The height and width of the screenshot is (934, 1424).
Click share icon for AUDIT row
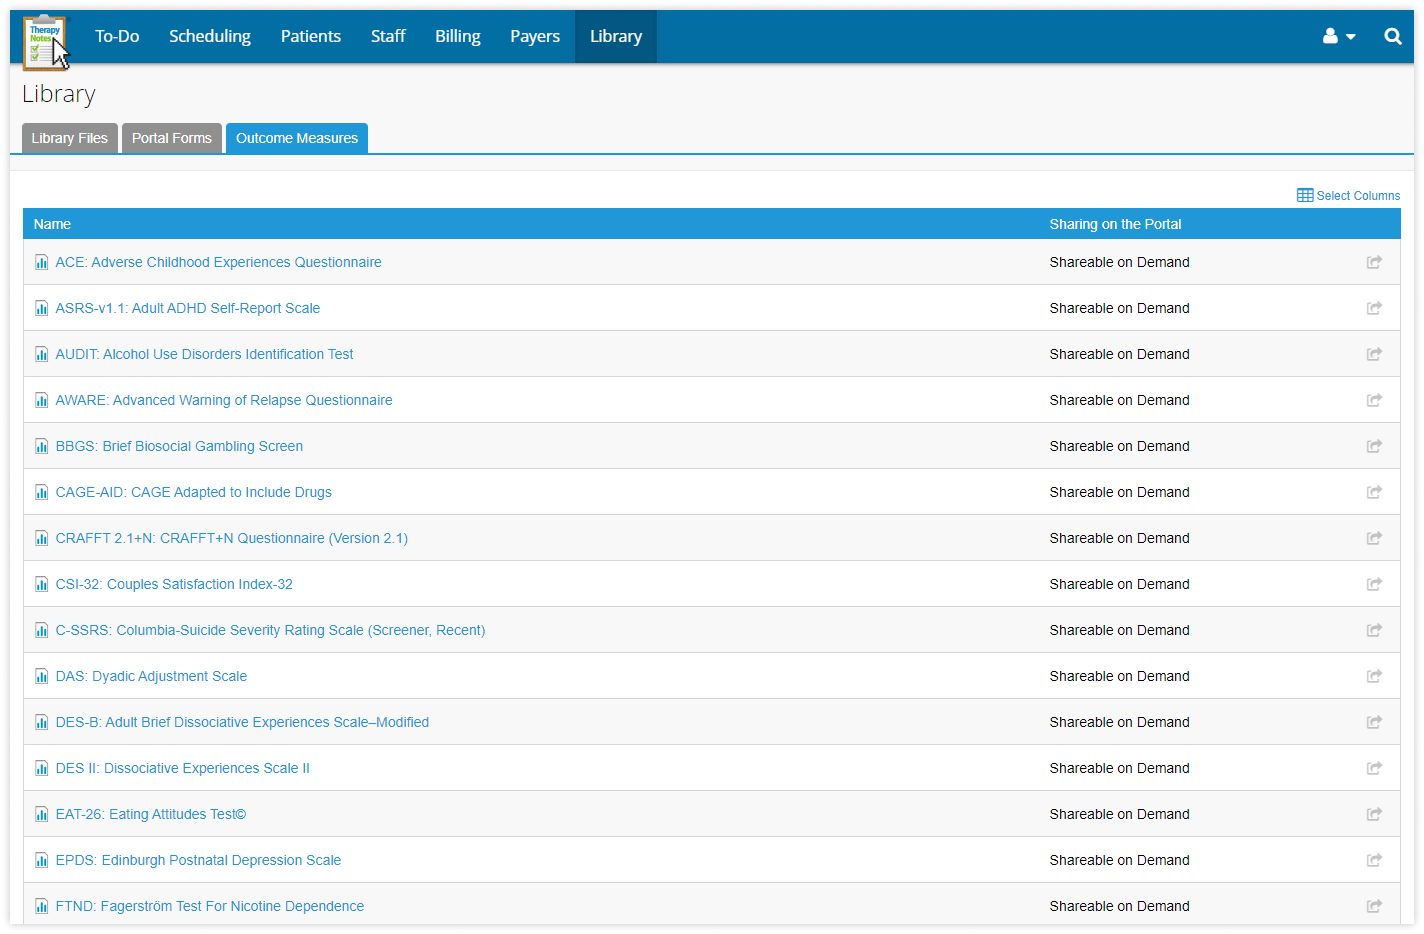[1374, 354]
